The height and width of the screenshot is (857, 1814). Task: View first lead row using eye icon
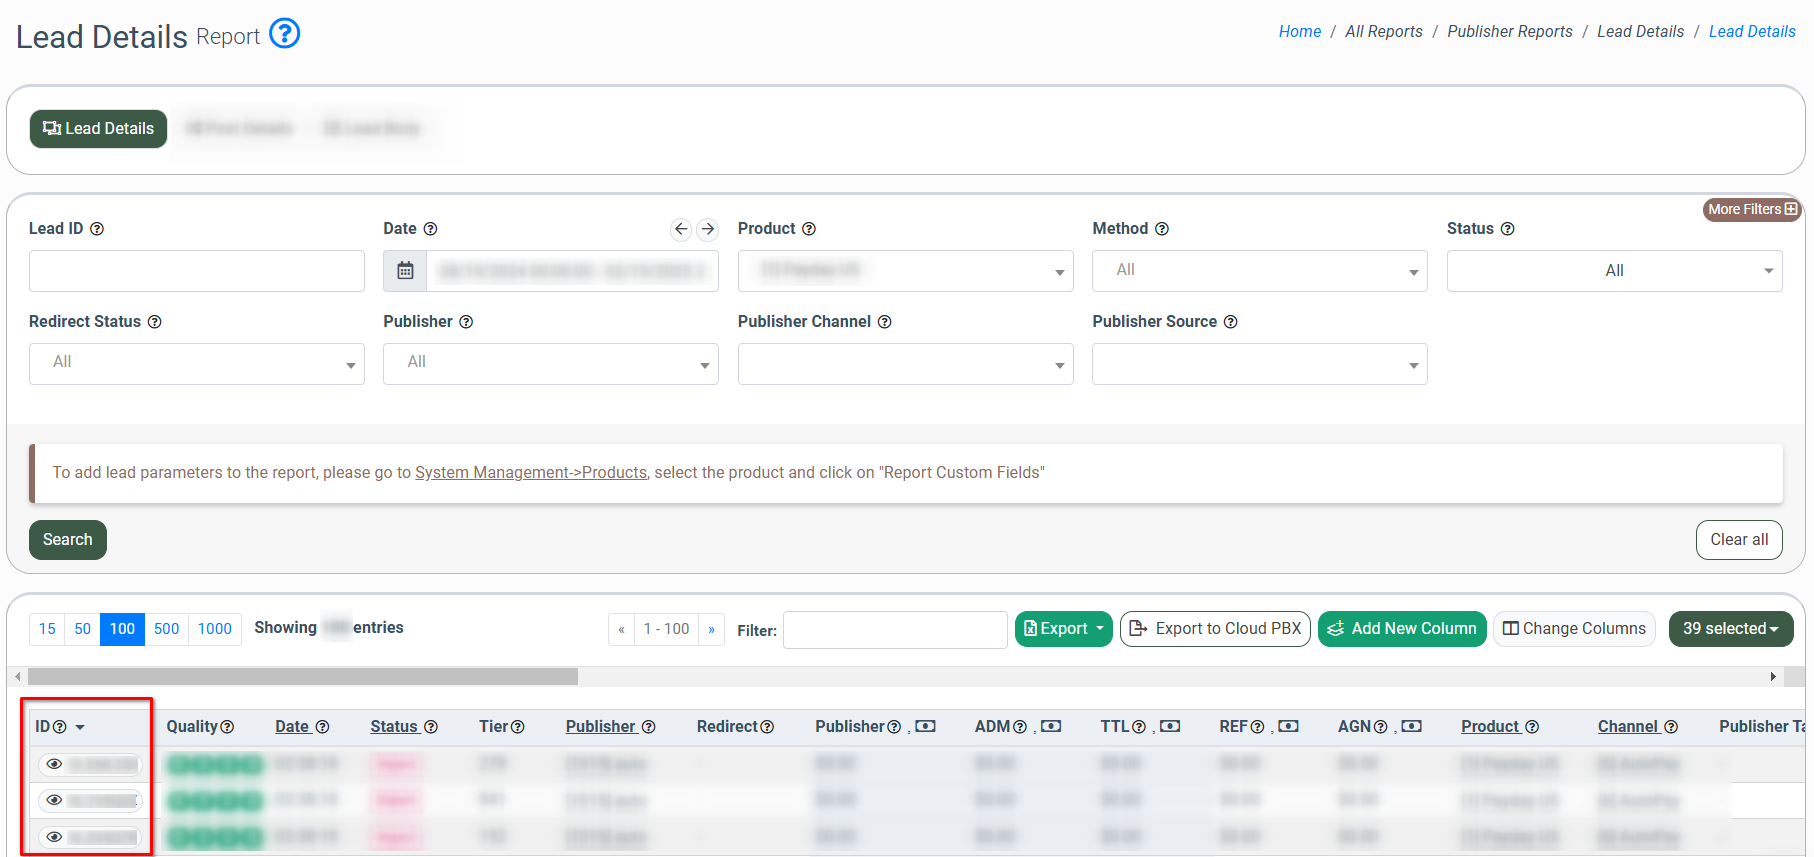pyautogui.click(x=55, y=765)
